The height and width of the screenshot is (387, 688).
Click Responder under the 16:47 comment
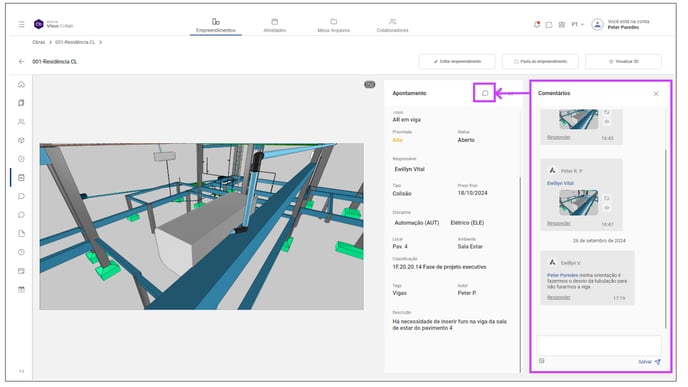click(x=559, y=223)
